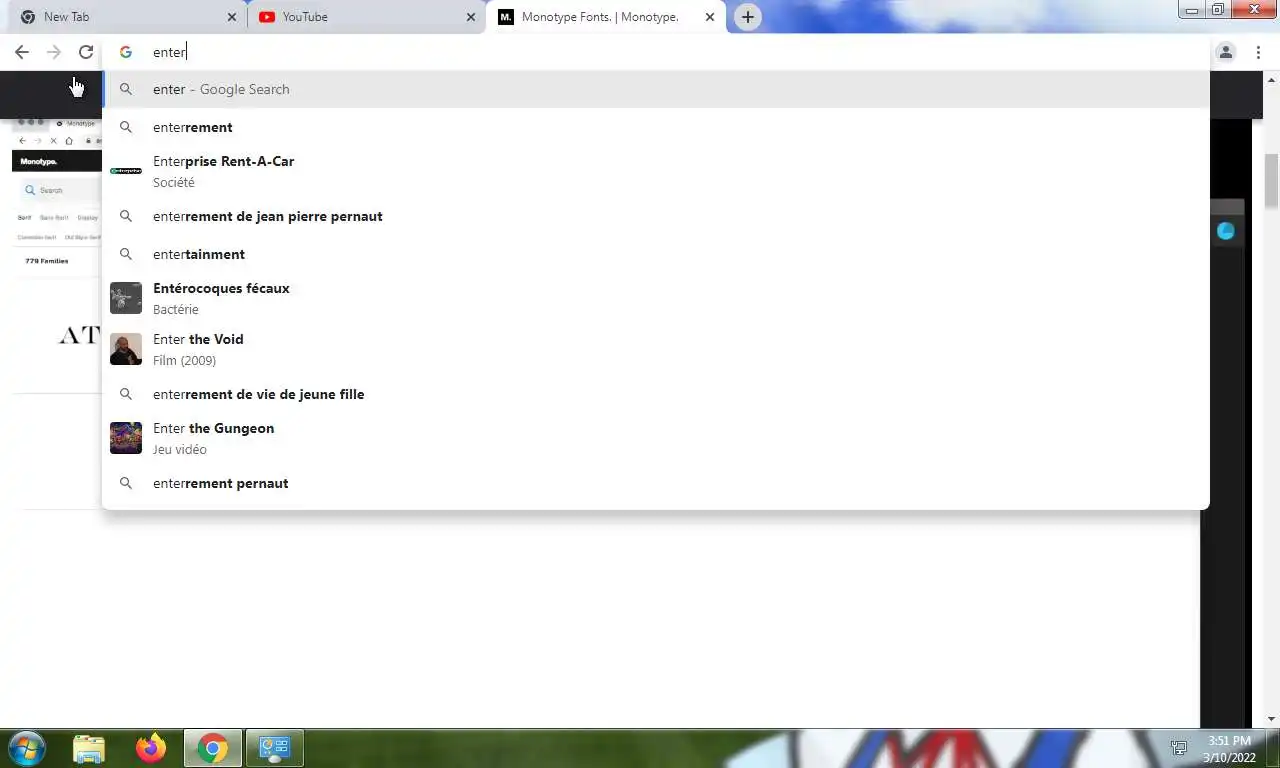This screenshot has height=768, width=1280.
Task: Select 'enterrement de jean pierre pernaut' suggestion
Action: [656, 216]
